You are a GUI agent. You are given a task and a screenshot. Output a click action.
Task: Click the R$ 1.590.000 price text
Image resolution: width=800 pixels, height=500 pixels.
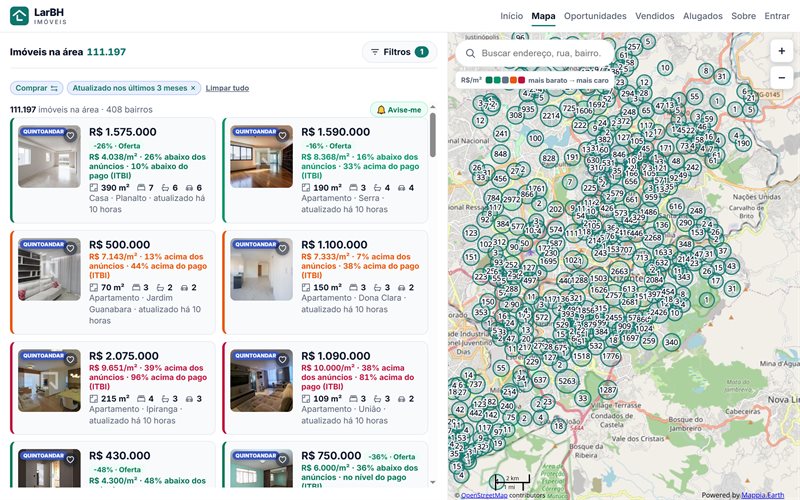click(335, 132)
